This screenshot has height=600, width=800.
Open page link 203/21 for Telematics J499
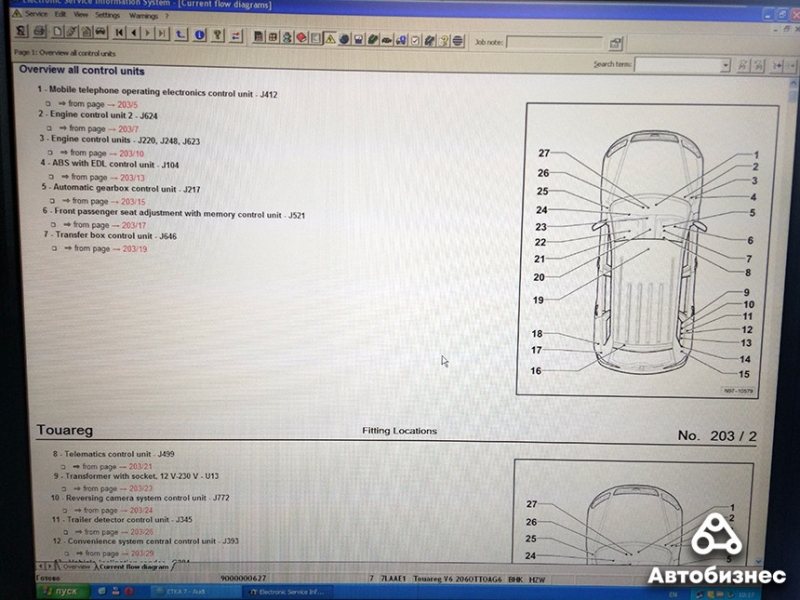click(140, 466)
